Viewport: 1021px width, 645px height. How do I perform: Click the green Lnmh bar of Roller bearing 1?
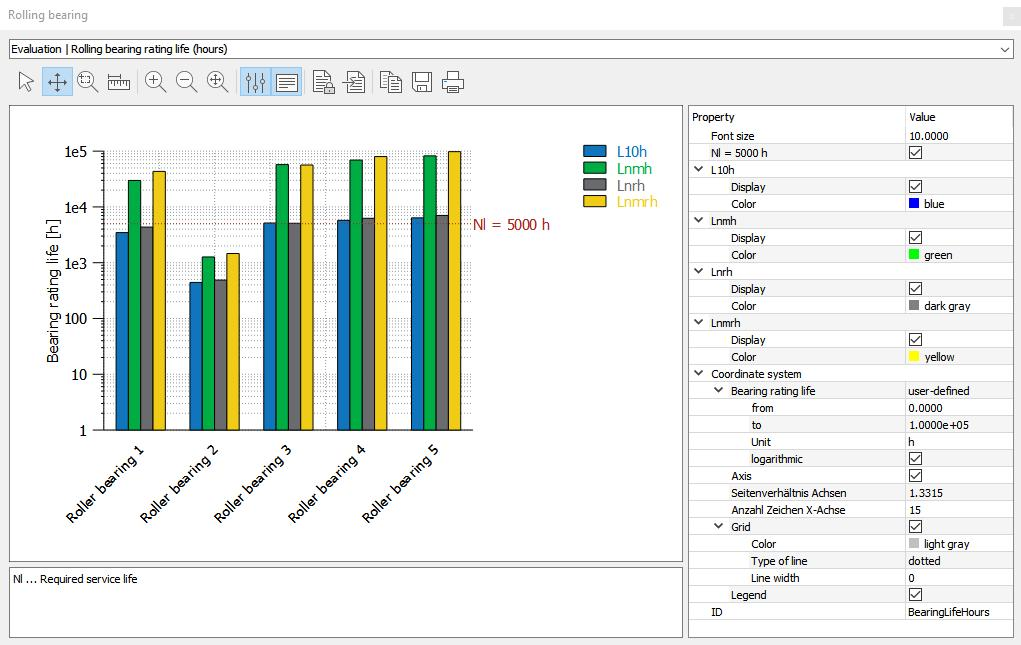134,305
